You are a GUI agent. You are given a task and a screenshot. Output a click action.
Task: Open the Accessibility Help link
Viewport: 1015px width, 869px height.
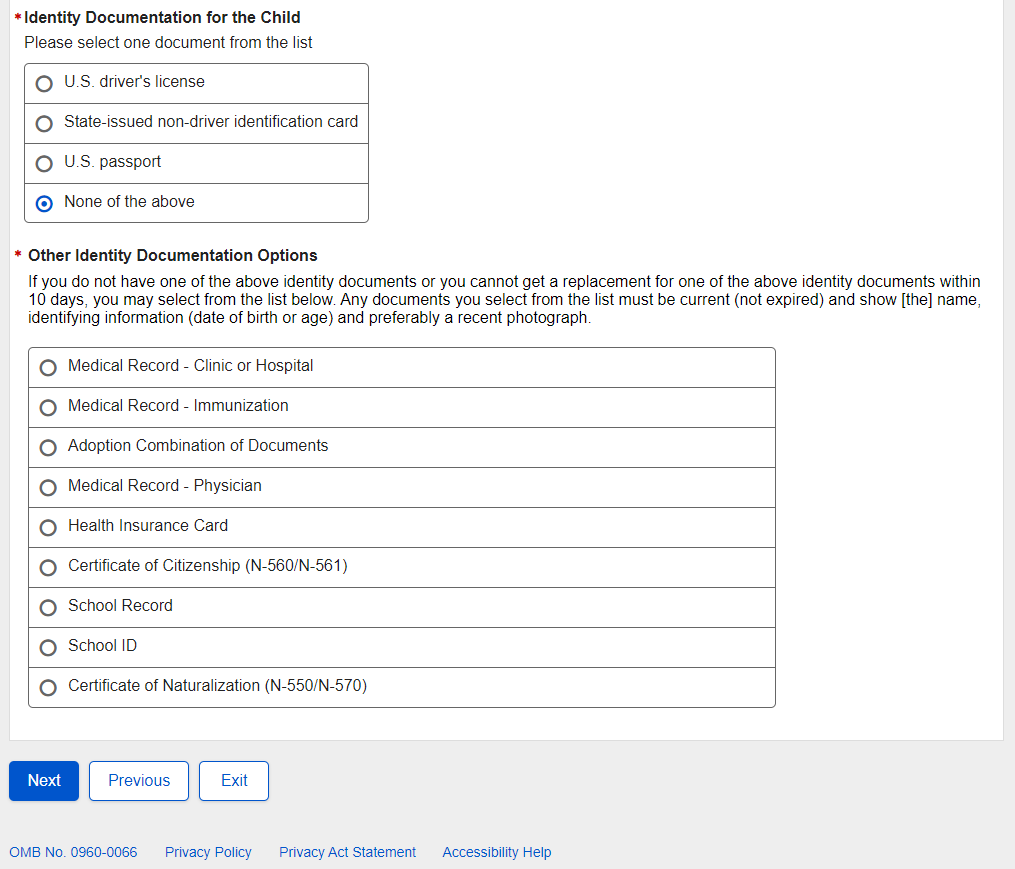click(x=496, y=853)
